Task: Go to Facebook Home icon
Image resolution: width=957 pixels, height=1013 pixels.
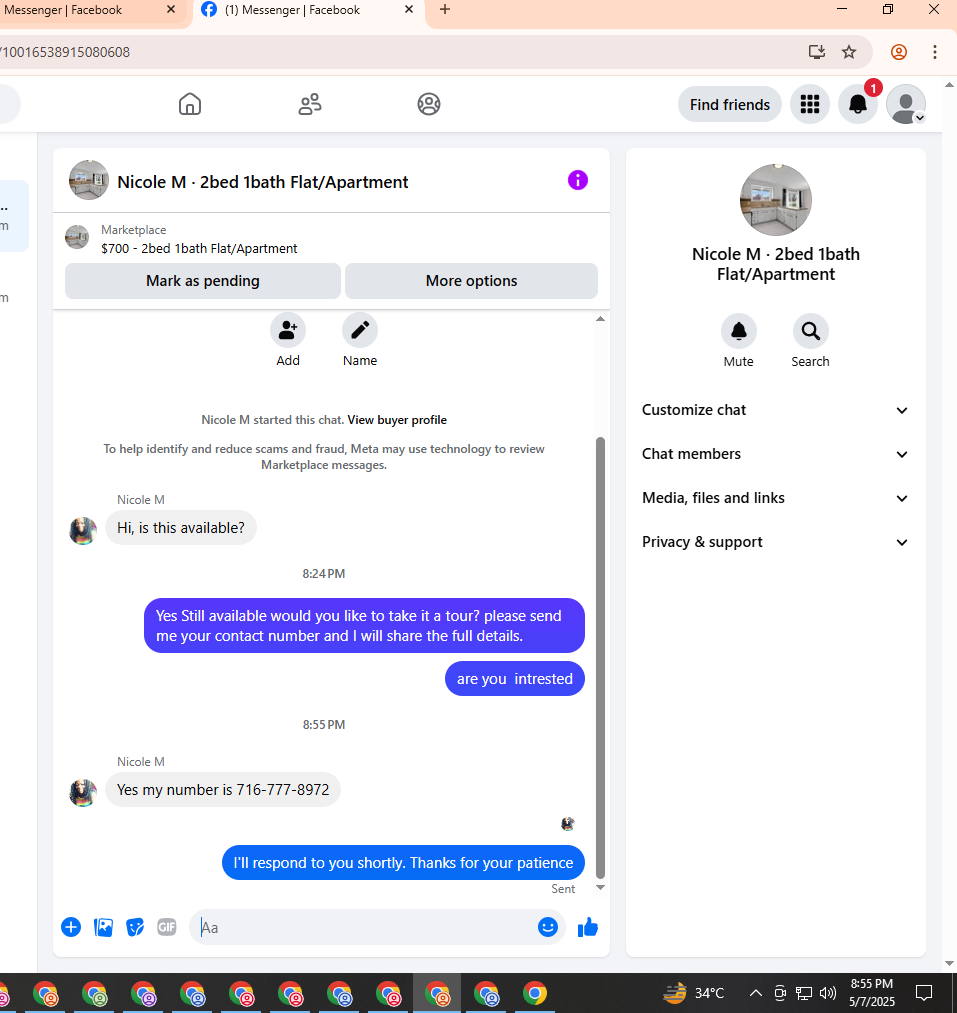Action: pos(190,104)
